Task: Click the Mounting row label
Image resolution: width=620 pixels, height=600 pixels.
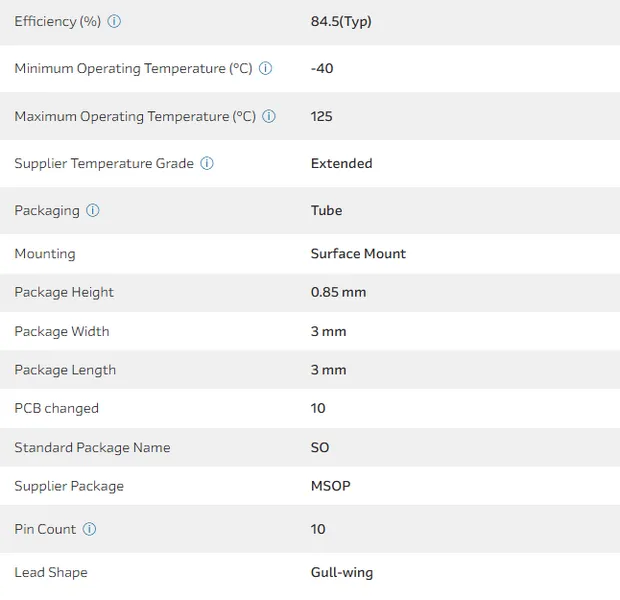Action: [x=45, y=253]
